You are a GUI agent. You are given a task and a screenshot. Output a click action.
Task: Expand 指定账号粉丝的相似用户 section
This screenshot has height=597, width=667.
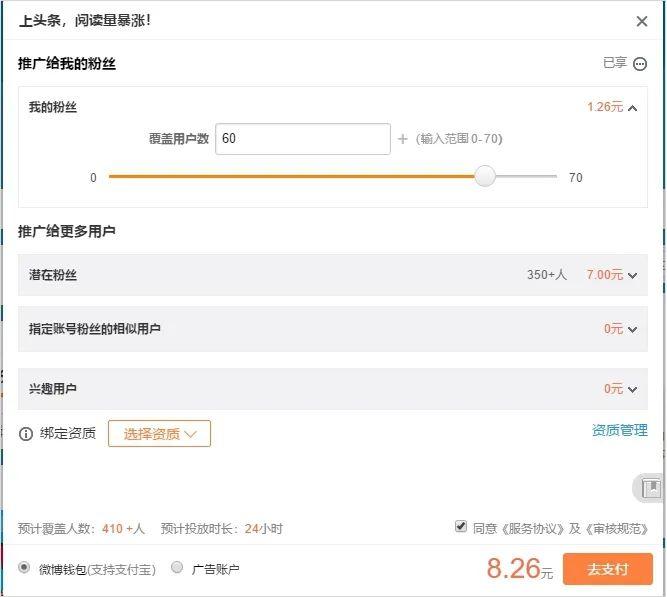pos(632,329)
